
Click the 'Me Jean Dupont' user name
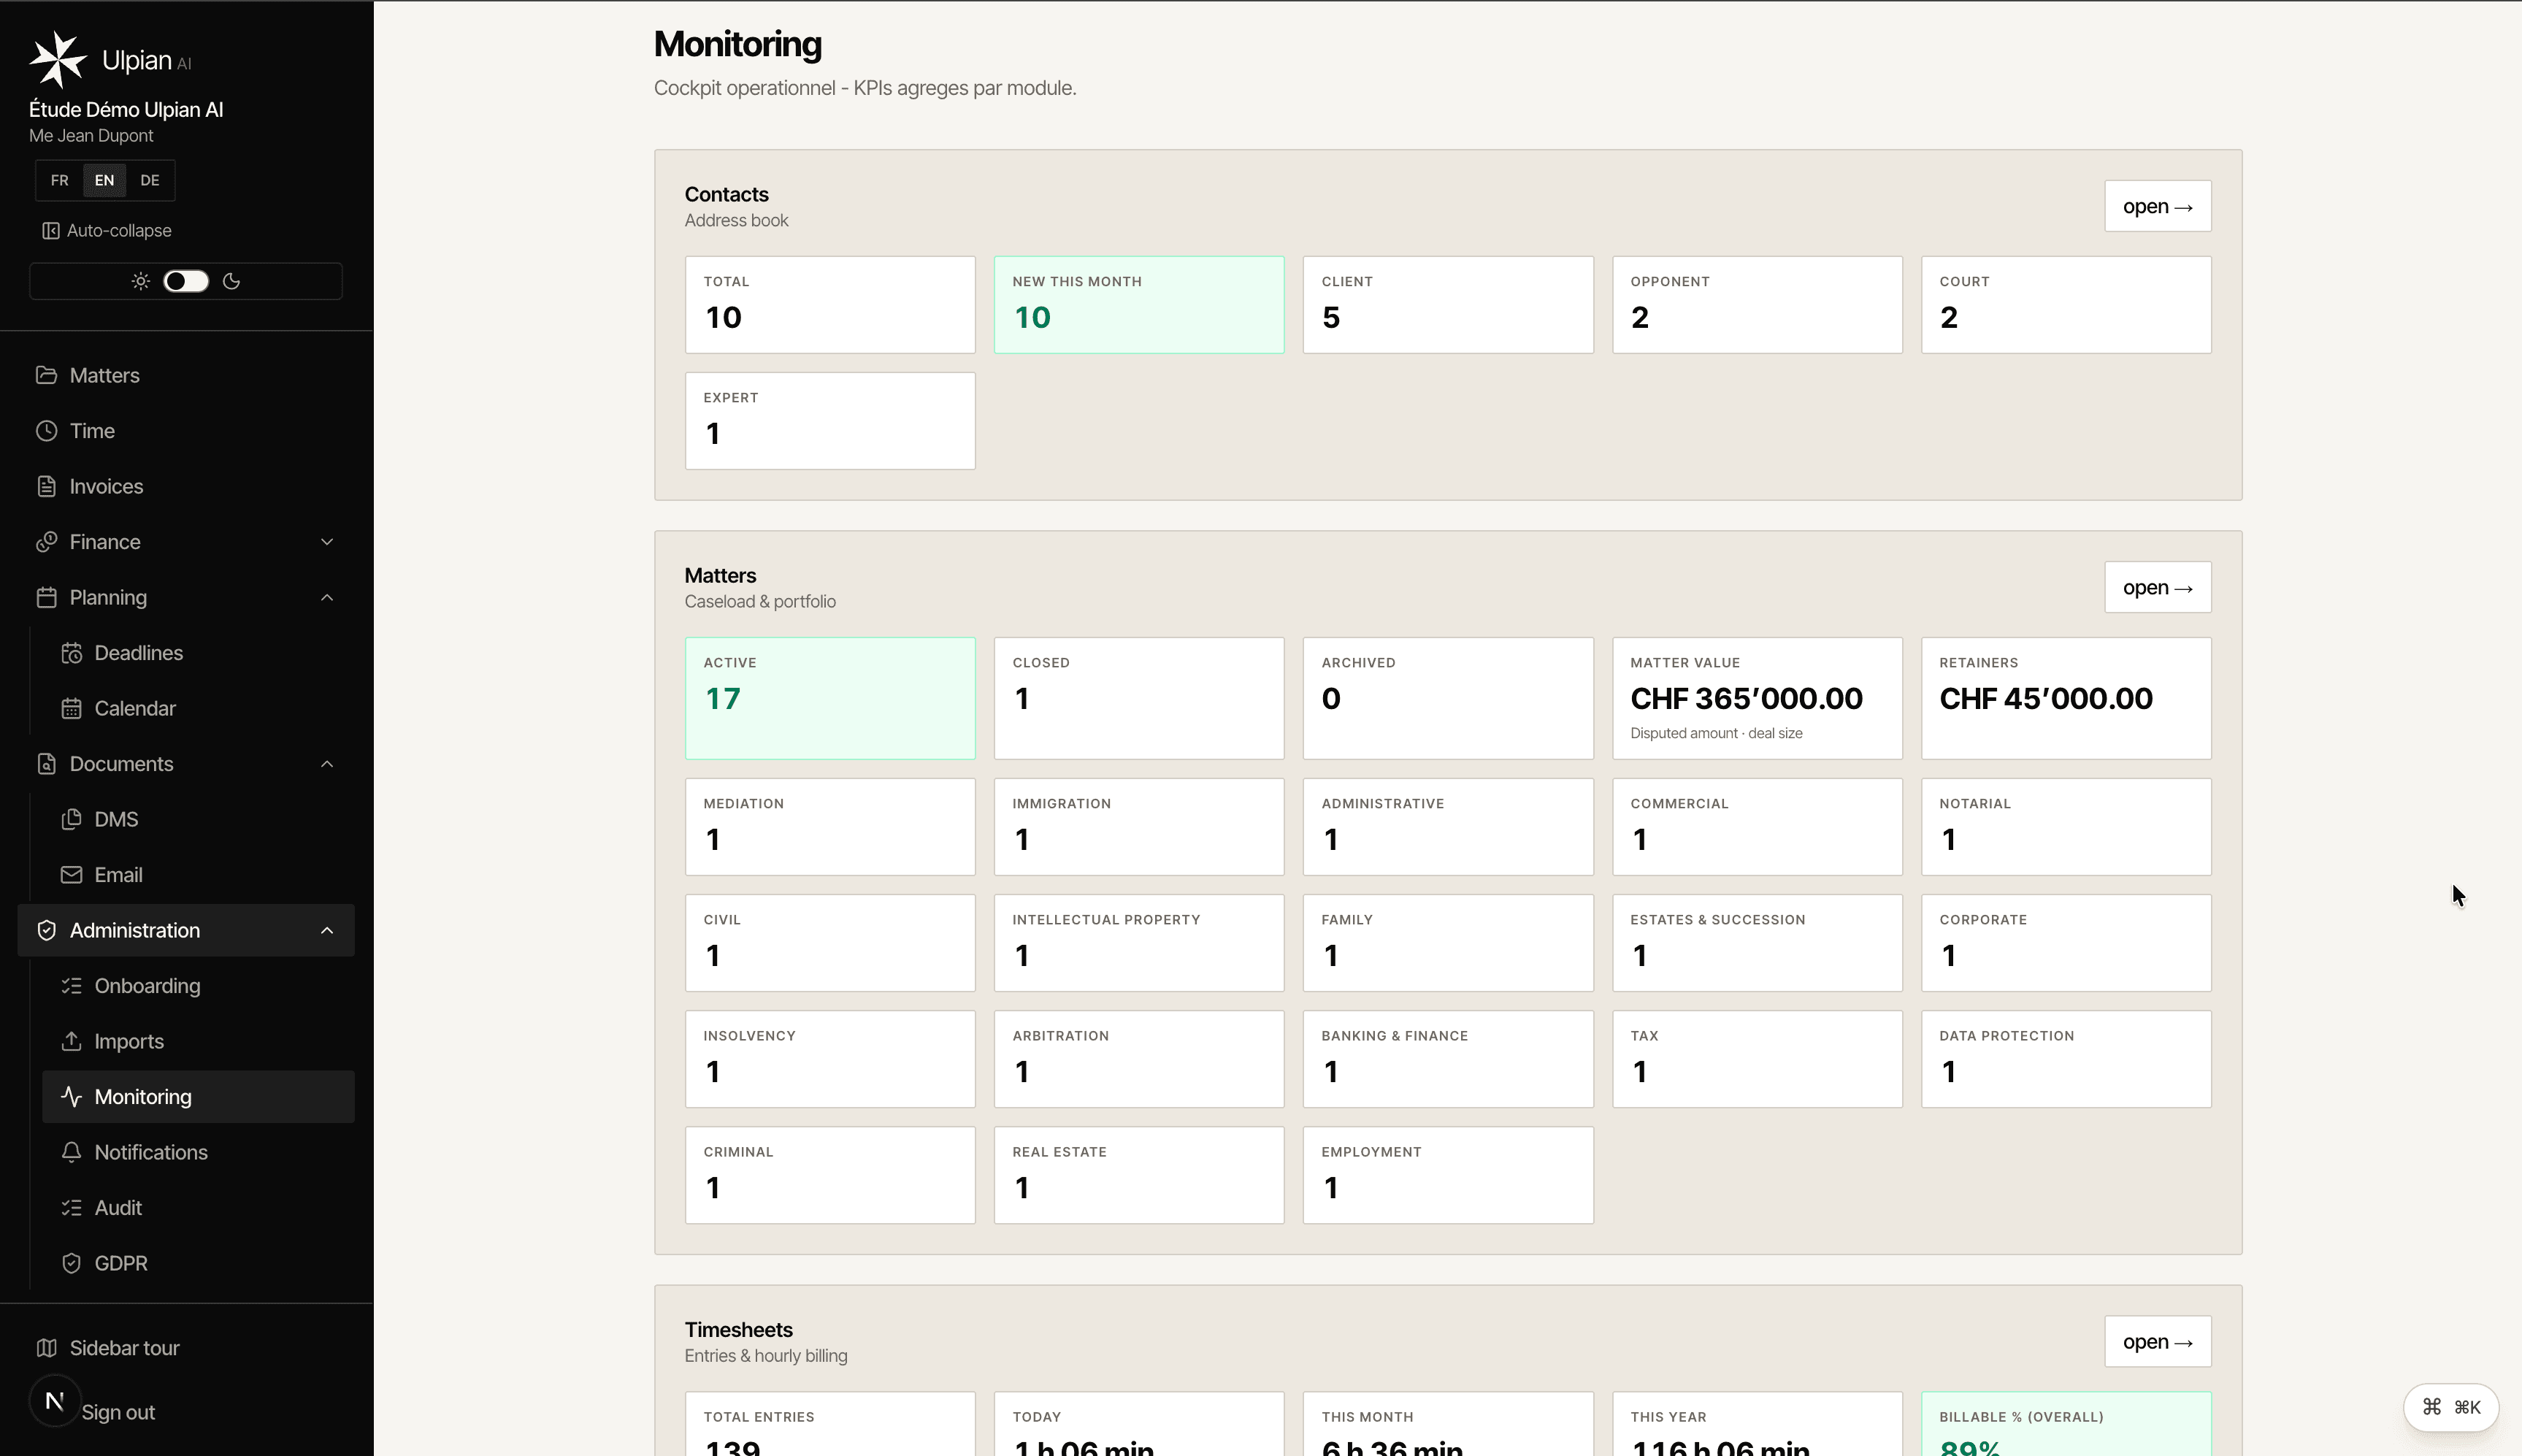point(91,136)
